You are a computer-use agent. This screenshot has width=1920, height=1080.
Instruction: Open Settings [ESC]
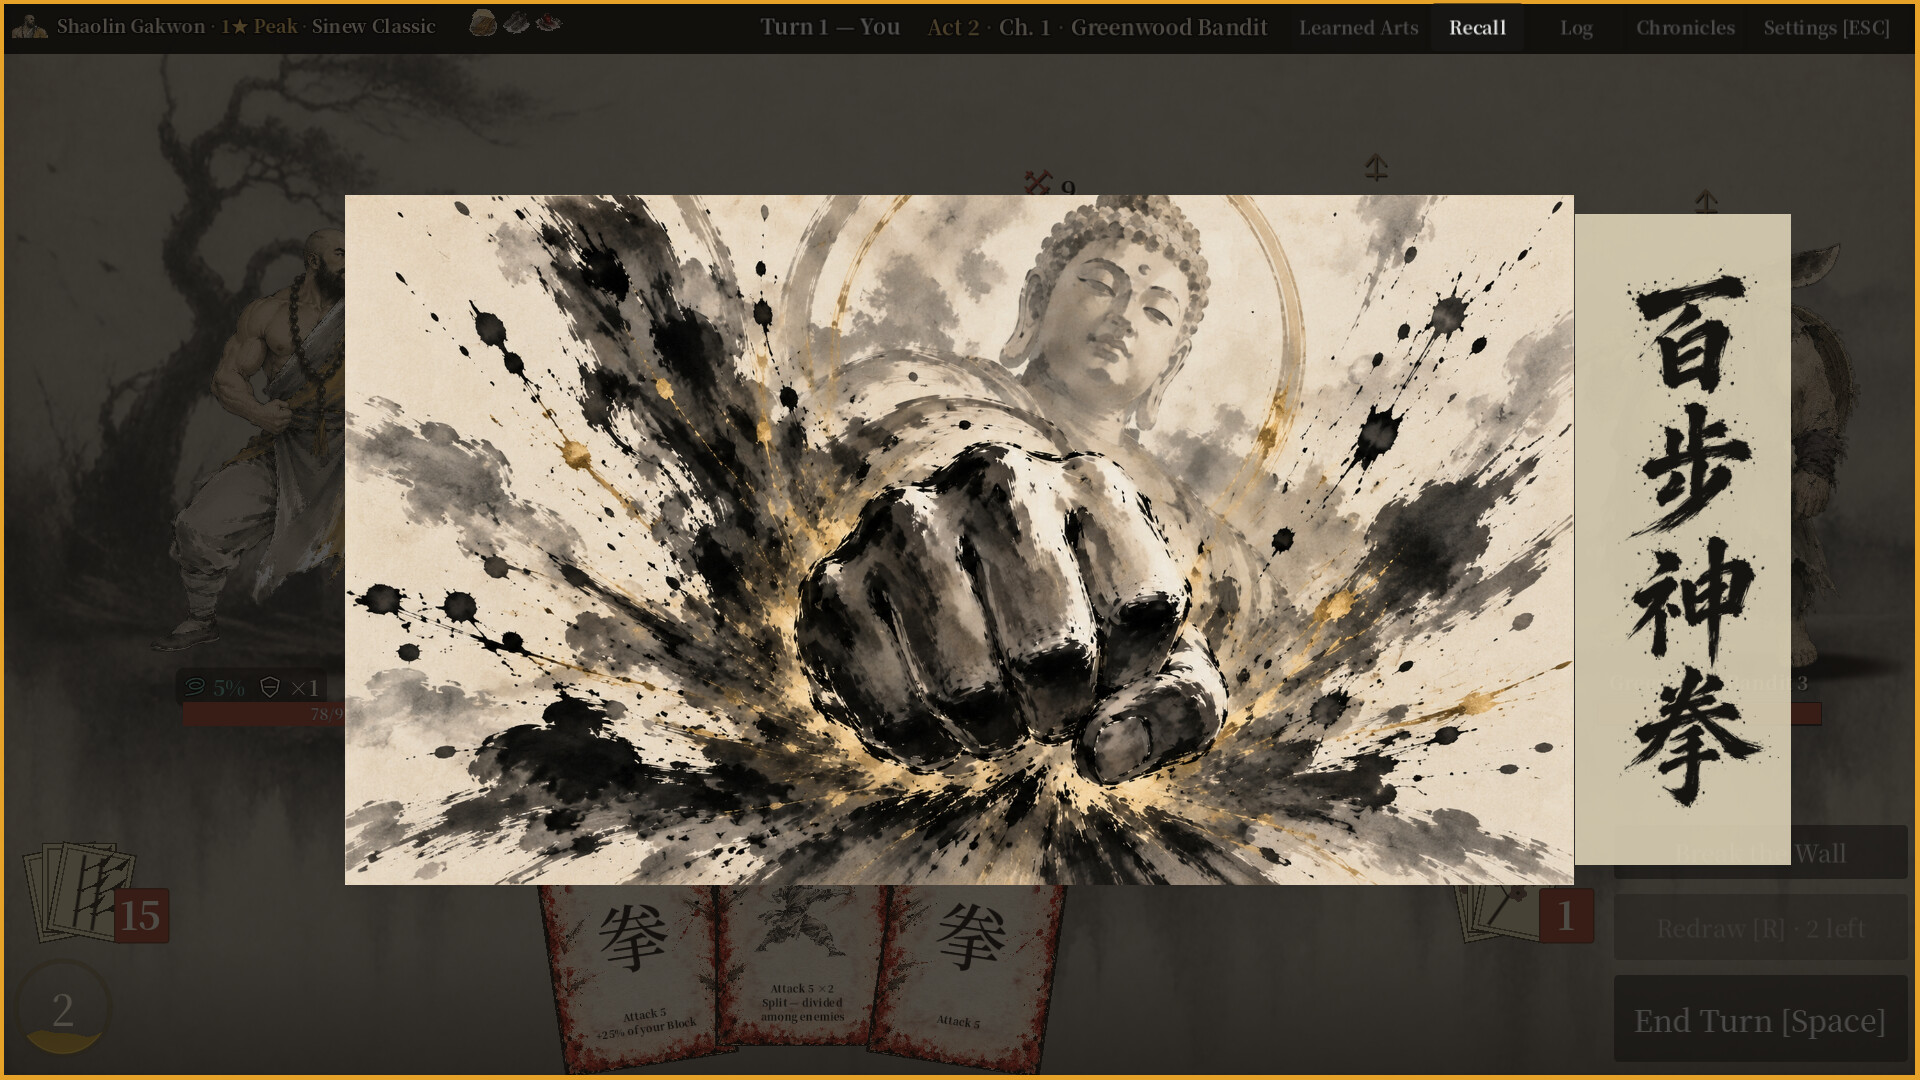[1826, 27]
